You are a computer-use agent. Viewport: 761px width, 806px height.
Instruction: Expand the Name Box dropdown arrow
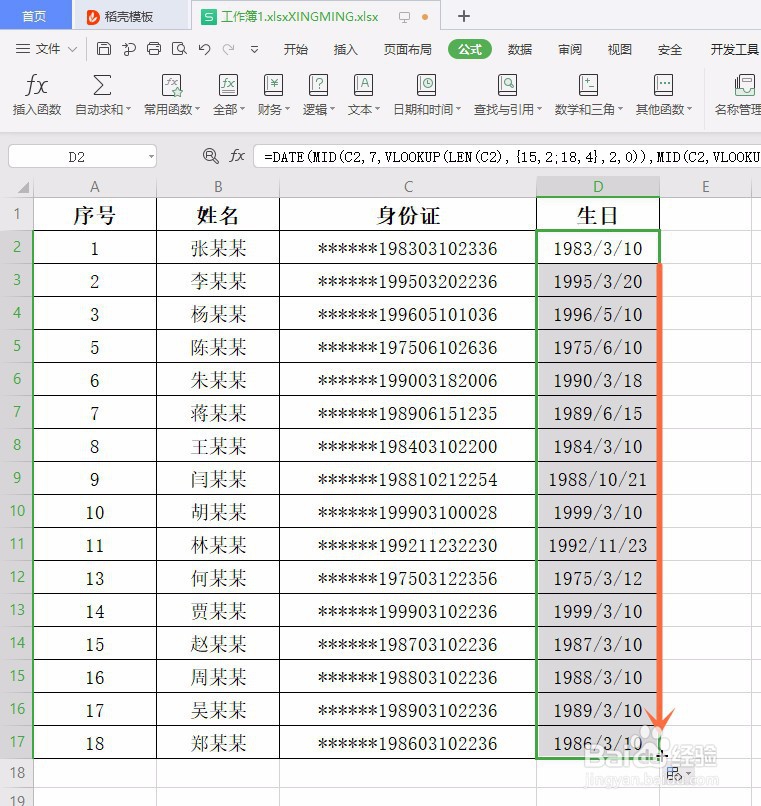coord(151,156)
